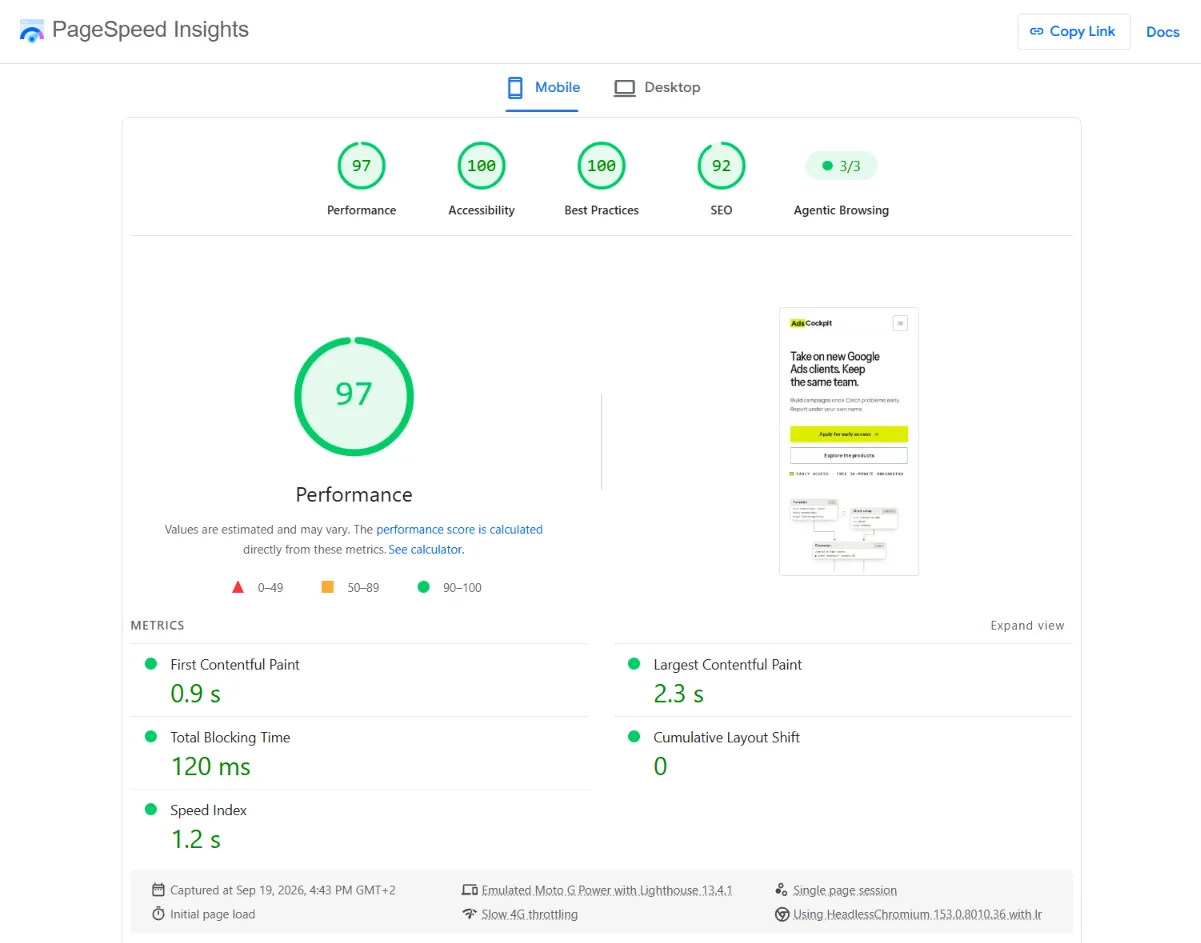Viewport: 1201px width, 943px height.
Task: Click the orange square 50–89 legend icon
Action: tap(327, 587)
